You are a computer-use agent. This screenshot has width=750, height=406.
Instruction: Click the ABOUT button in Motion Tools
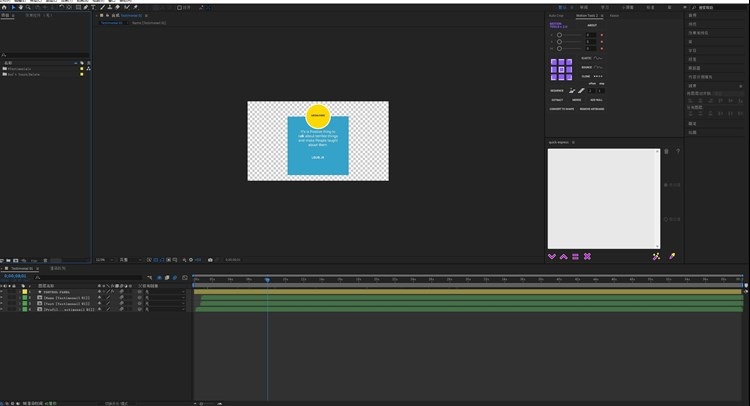(592, 25)
